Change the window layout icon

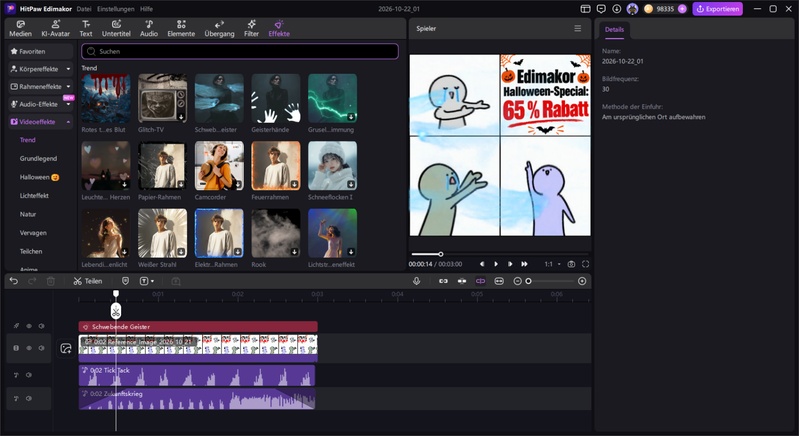(x=585, y=9)
